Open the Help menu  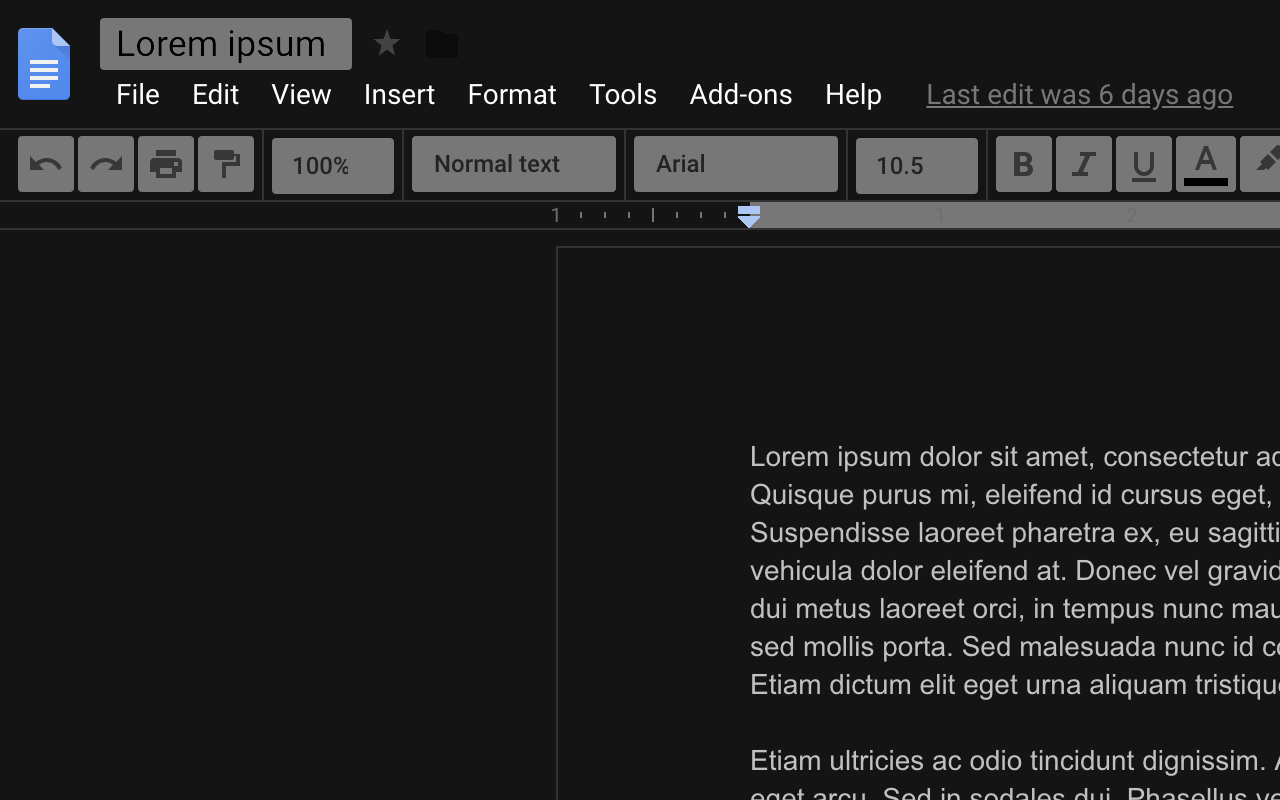(x=852, y=94)
